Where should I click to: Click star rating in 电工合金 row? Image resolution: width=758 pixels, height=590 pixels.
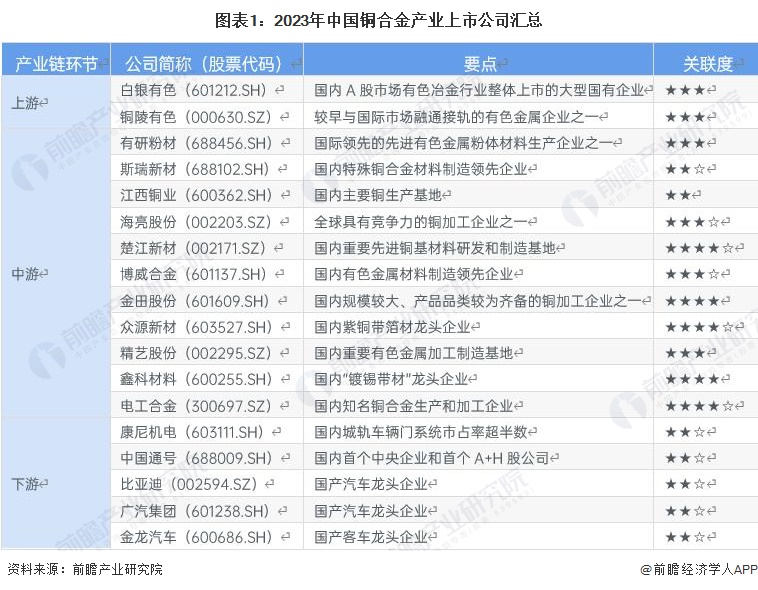coord(700,406)
